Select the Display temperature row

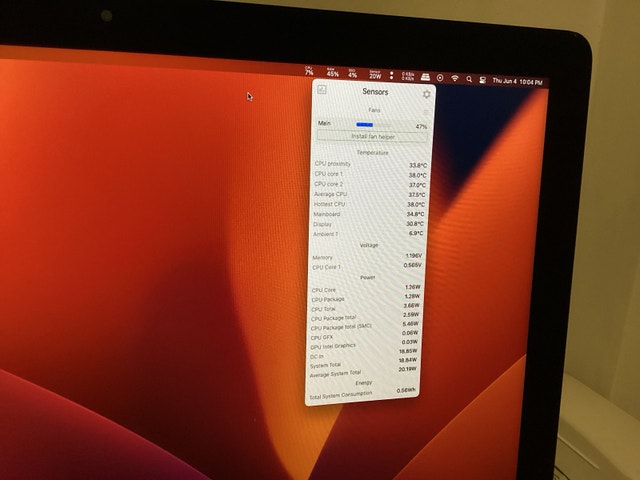click(368, 224)
